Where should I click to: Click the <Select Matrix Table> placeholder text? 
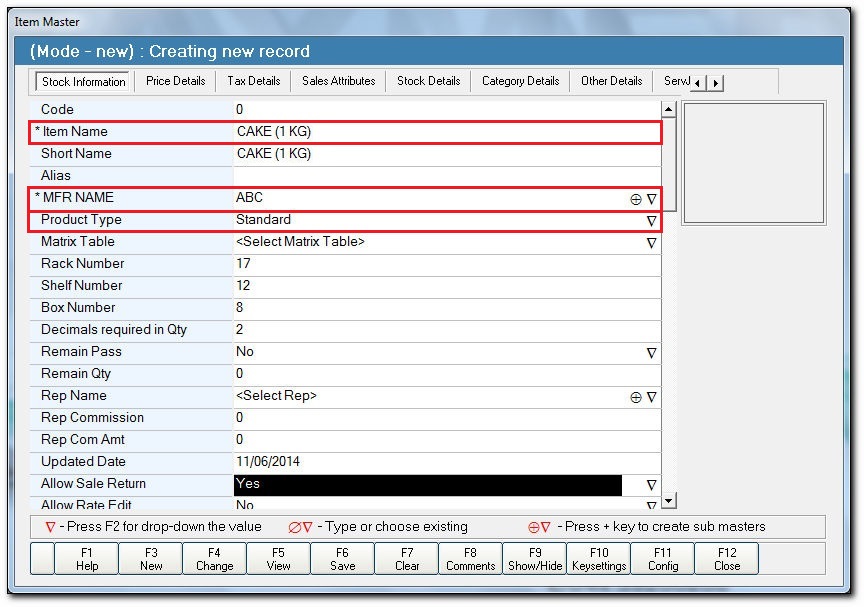(x=300, y=242)
